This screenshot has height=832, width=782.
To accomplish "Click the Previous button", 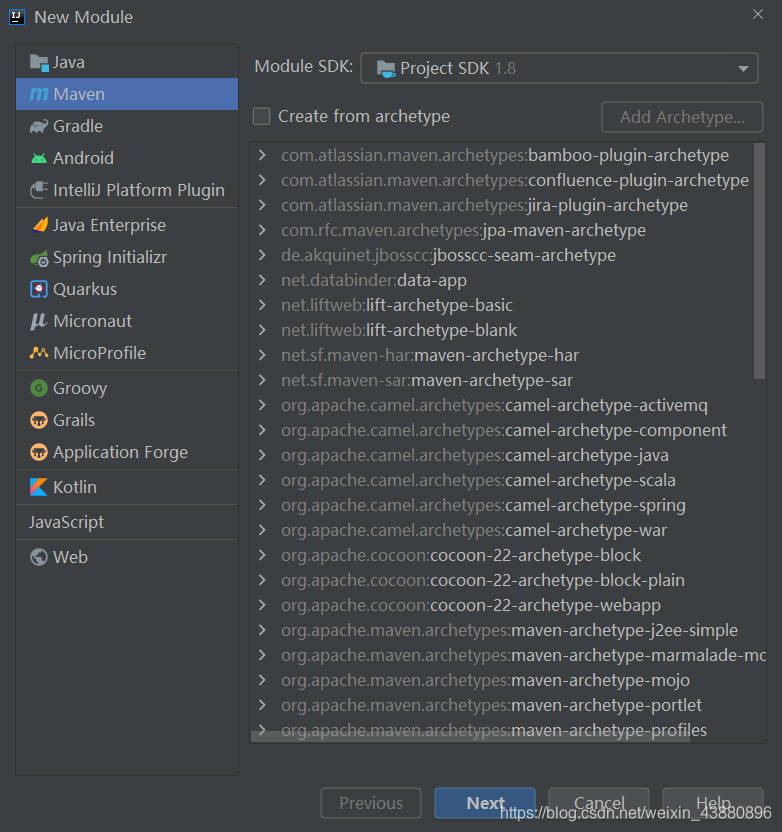I will 371,803.
